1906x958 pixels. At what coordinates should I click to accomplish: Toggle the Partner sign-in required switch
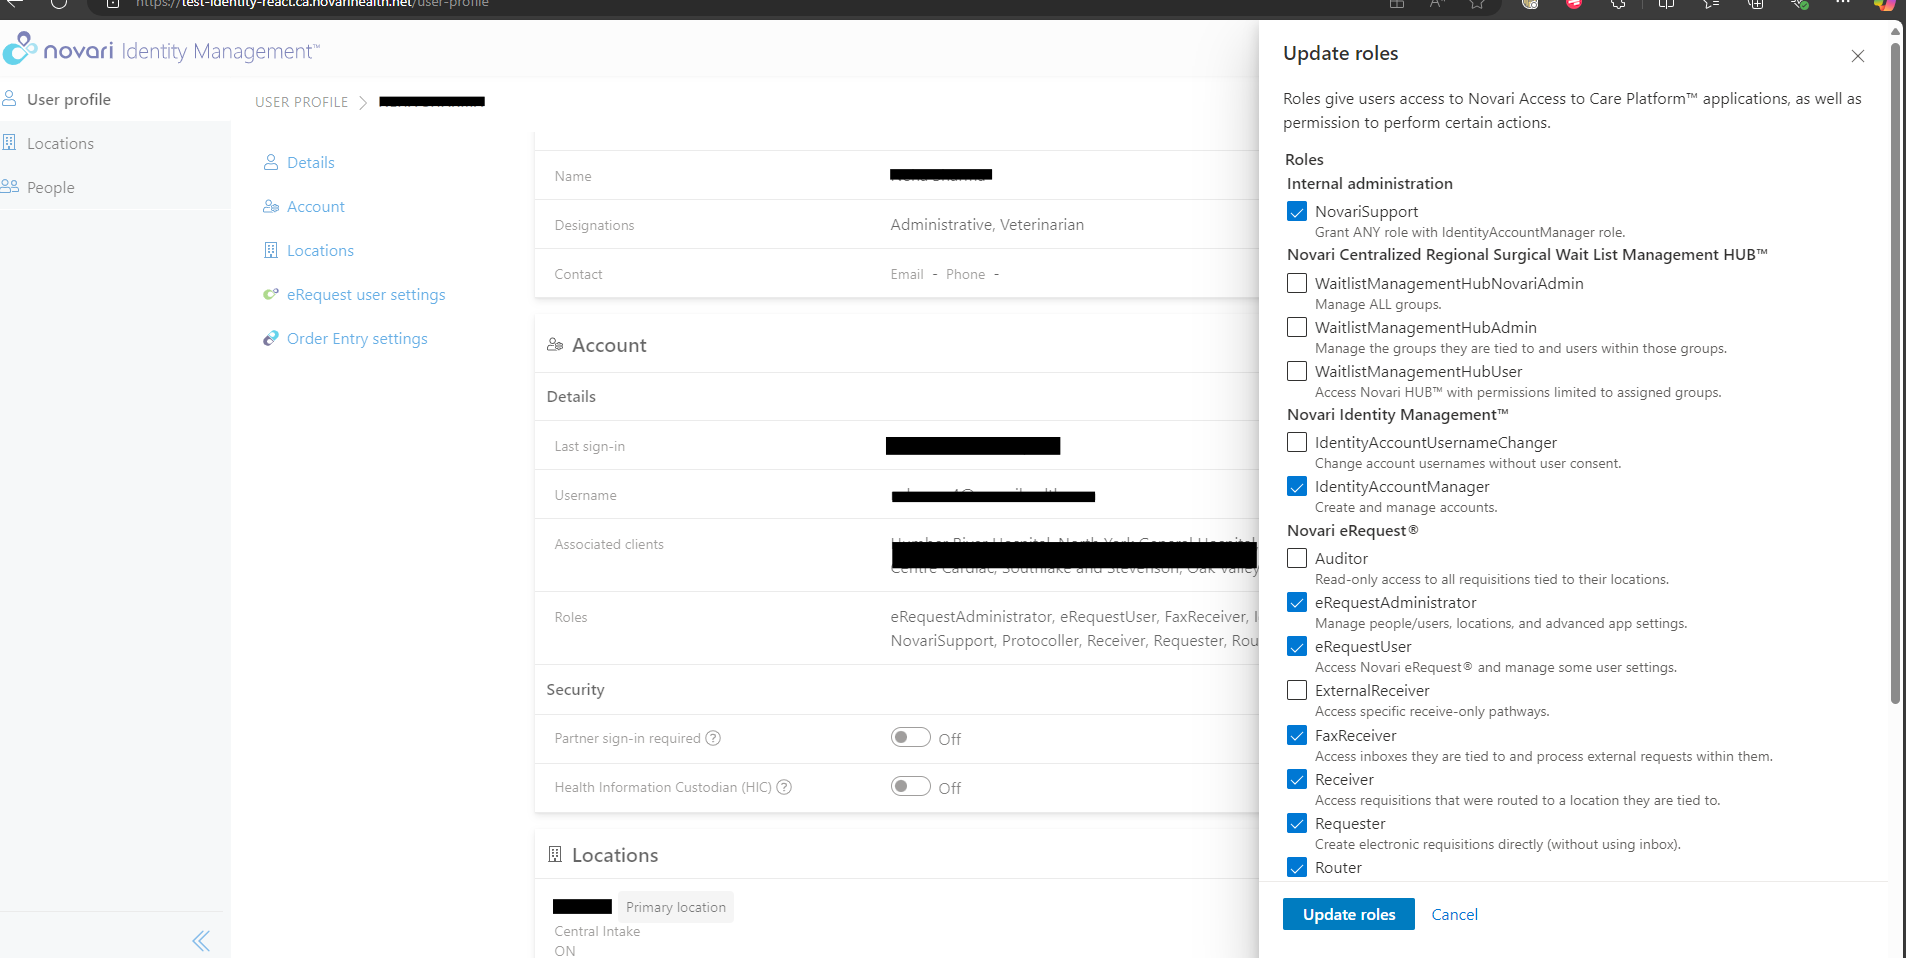coord(911,737)
